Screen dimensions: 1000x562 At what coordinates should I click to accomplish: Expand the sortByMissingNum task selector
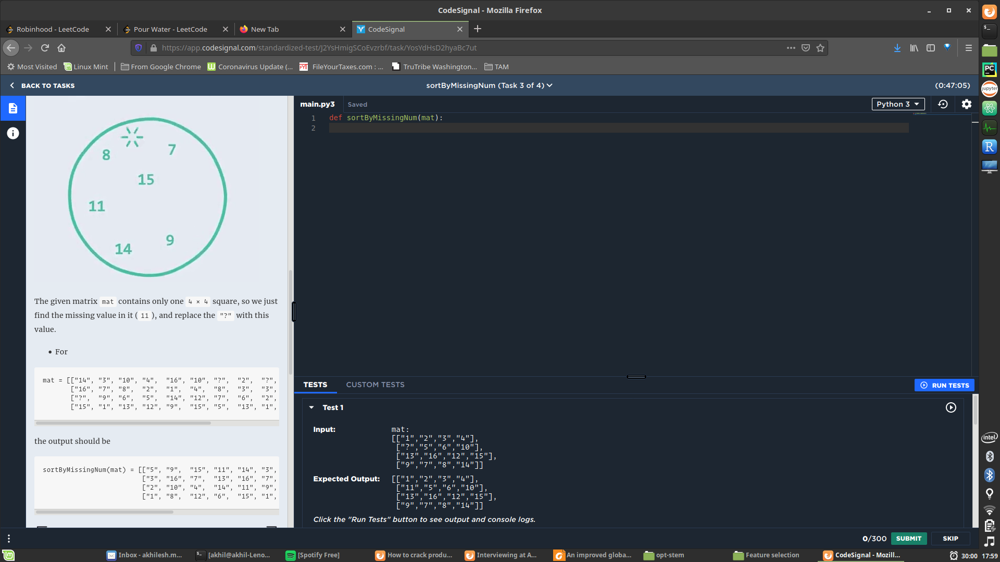click(x=489, y=85)
